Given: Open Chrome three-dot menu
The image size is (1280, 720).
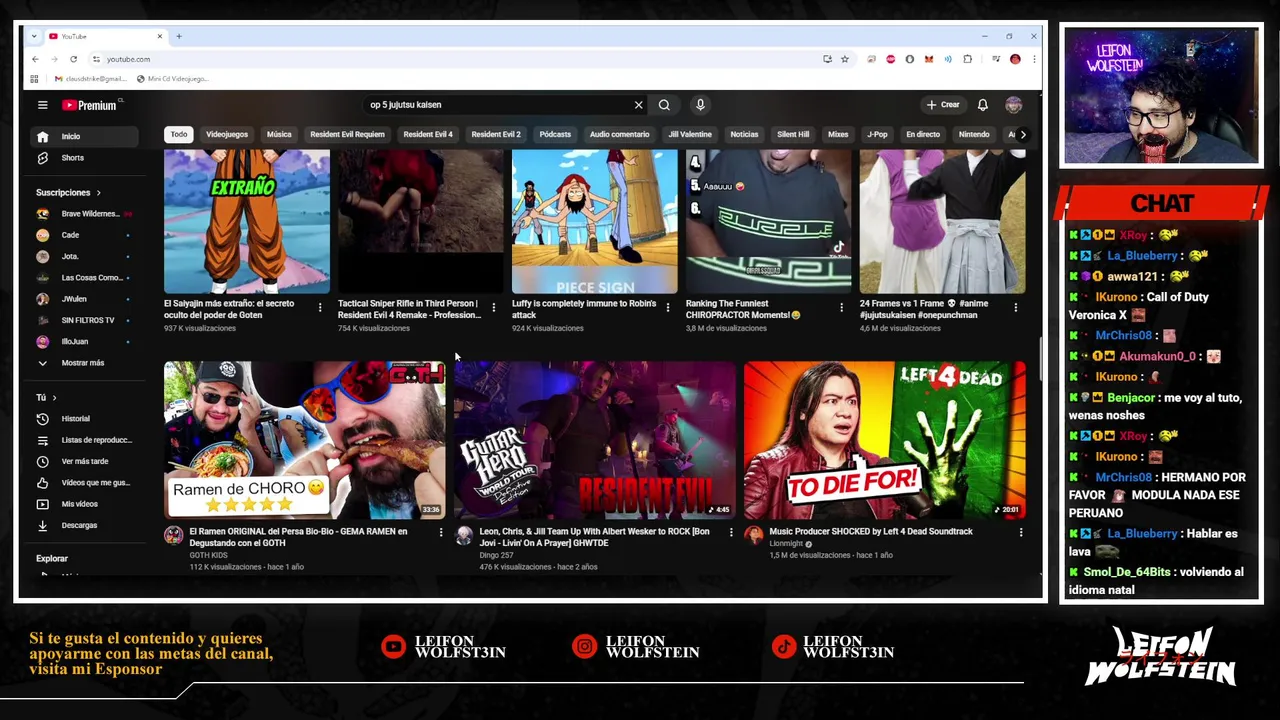Looking at the screenshot, I should [x=1033, y=59].
